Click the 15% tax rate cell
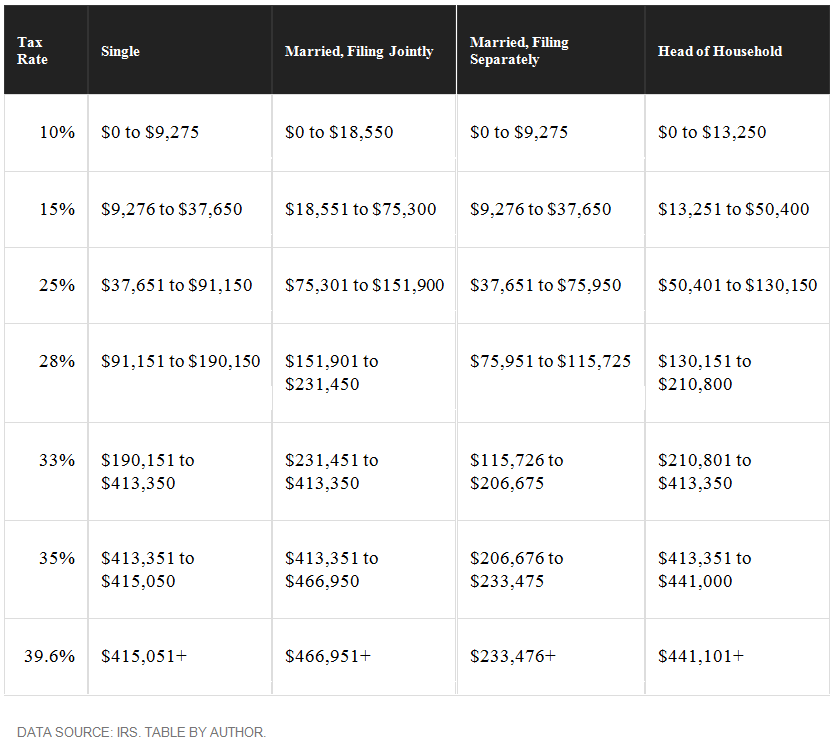Viewport: 833px width, 744px height. click(57, 209)
